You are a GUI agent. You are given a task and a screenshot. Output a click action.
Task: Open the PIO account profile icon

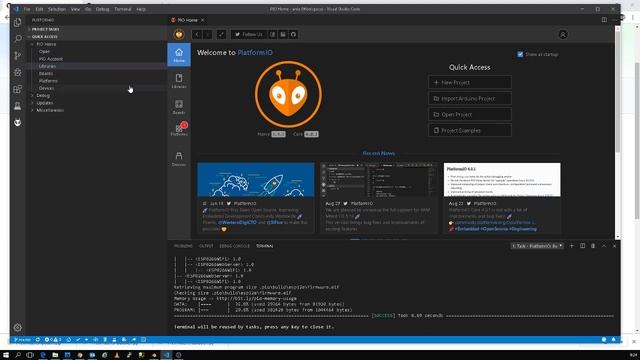pyautogui.click(x=563, y=35)
